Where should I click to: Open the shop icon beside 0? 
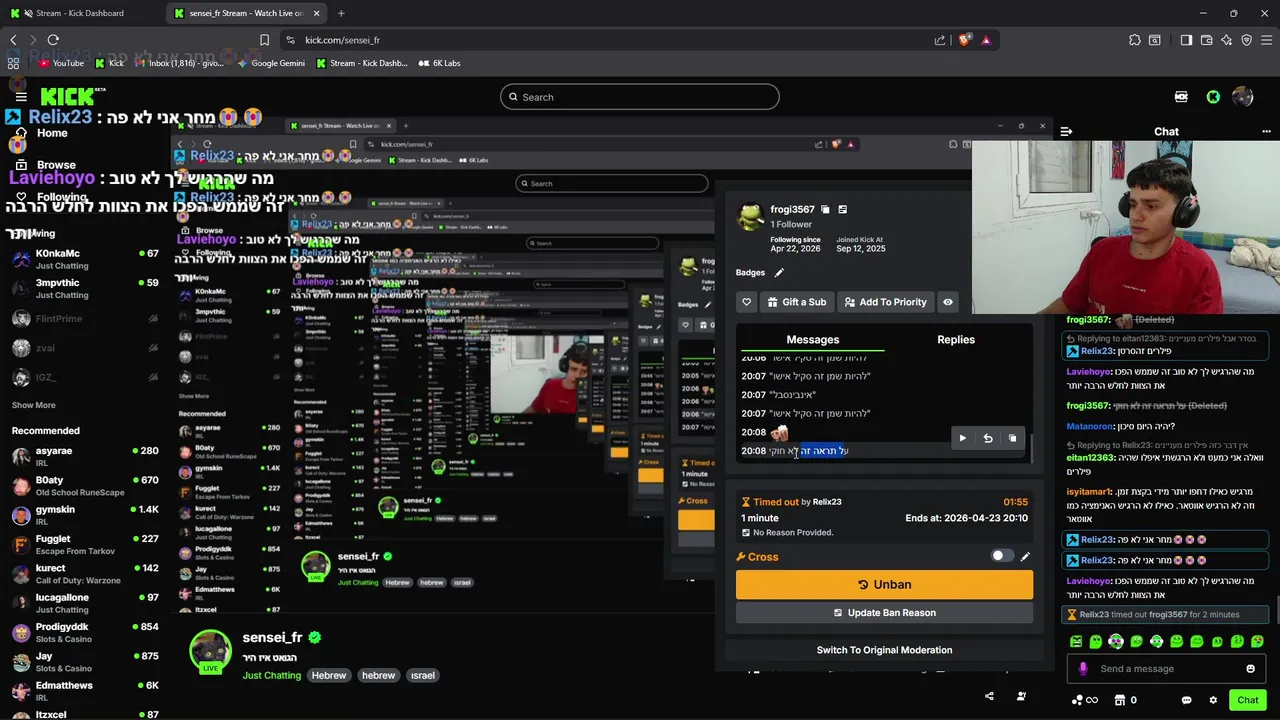(1120, 700)
